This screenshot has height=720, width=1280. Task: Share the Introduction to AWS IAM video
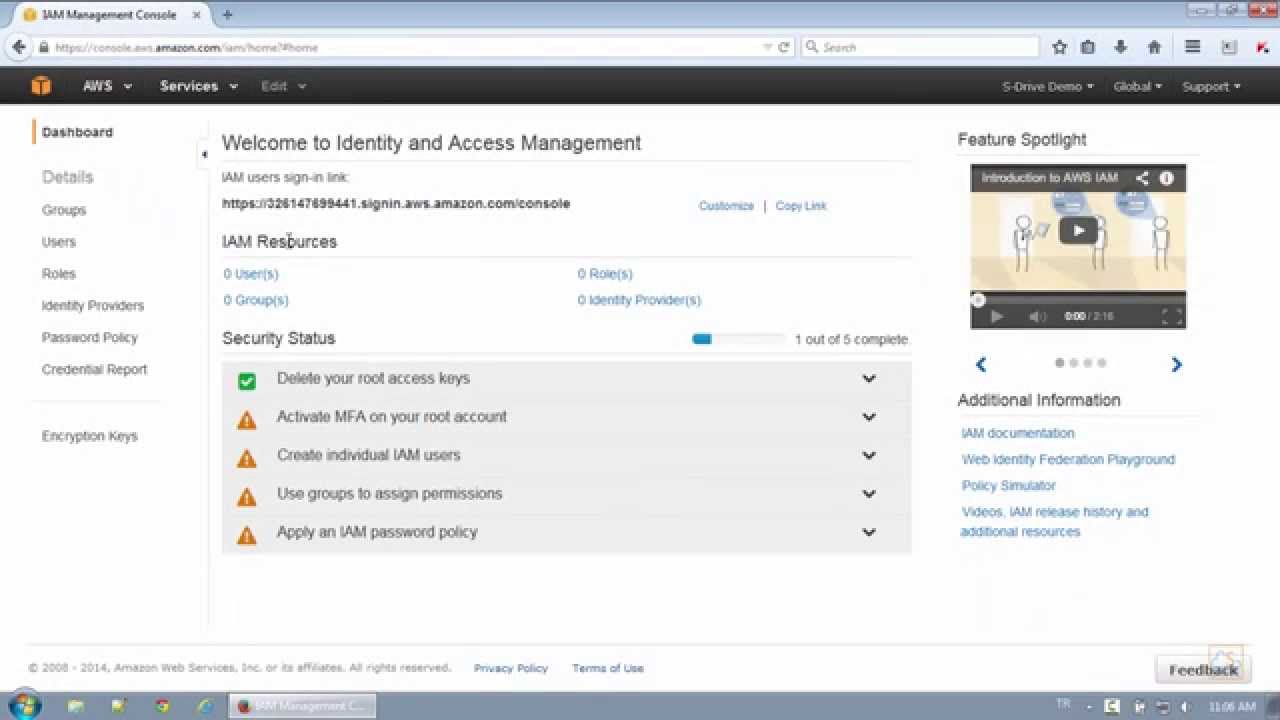(x=1142, y=178)
